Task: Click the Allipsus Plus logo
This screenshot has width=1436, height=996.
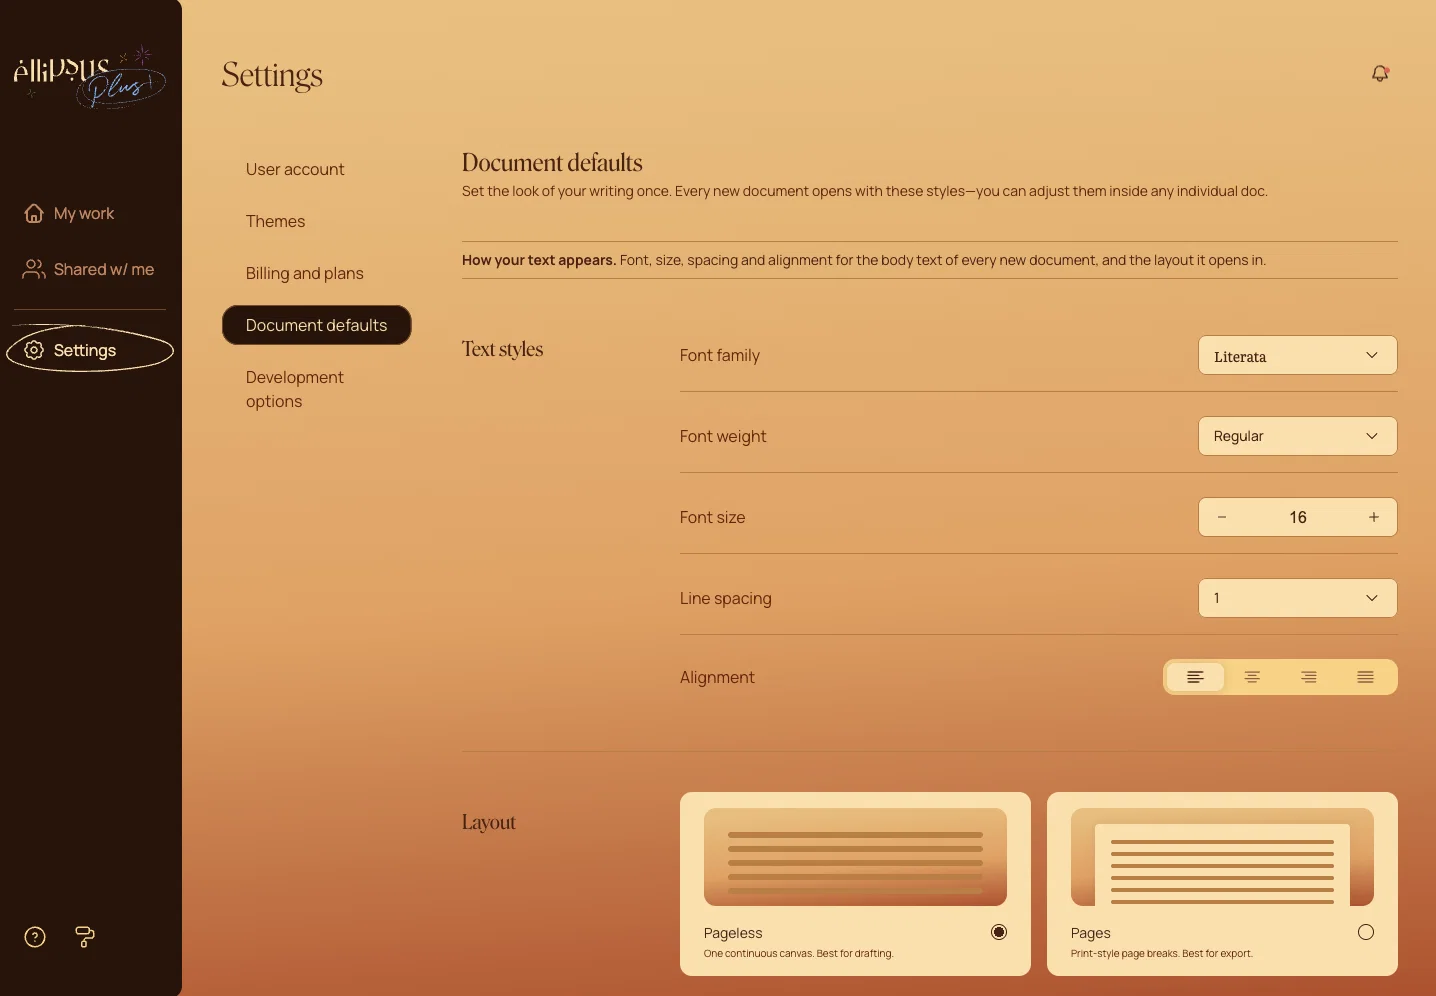Action: (89, 77)
